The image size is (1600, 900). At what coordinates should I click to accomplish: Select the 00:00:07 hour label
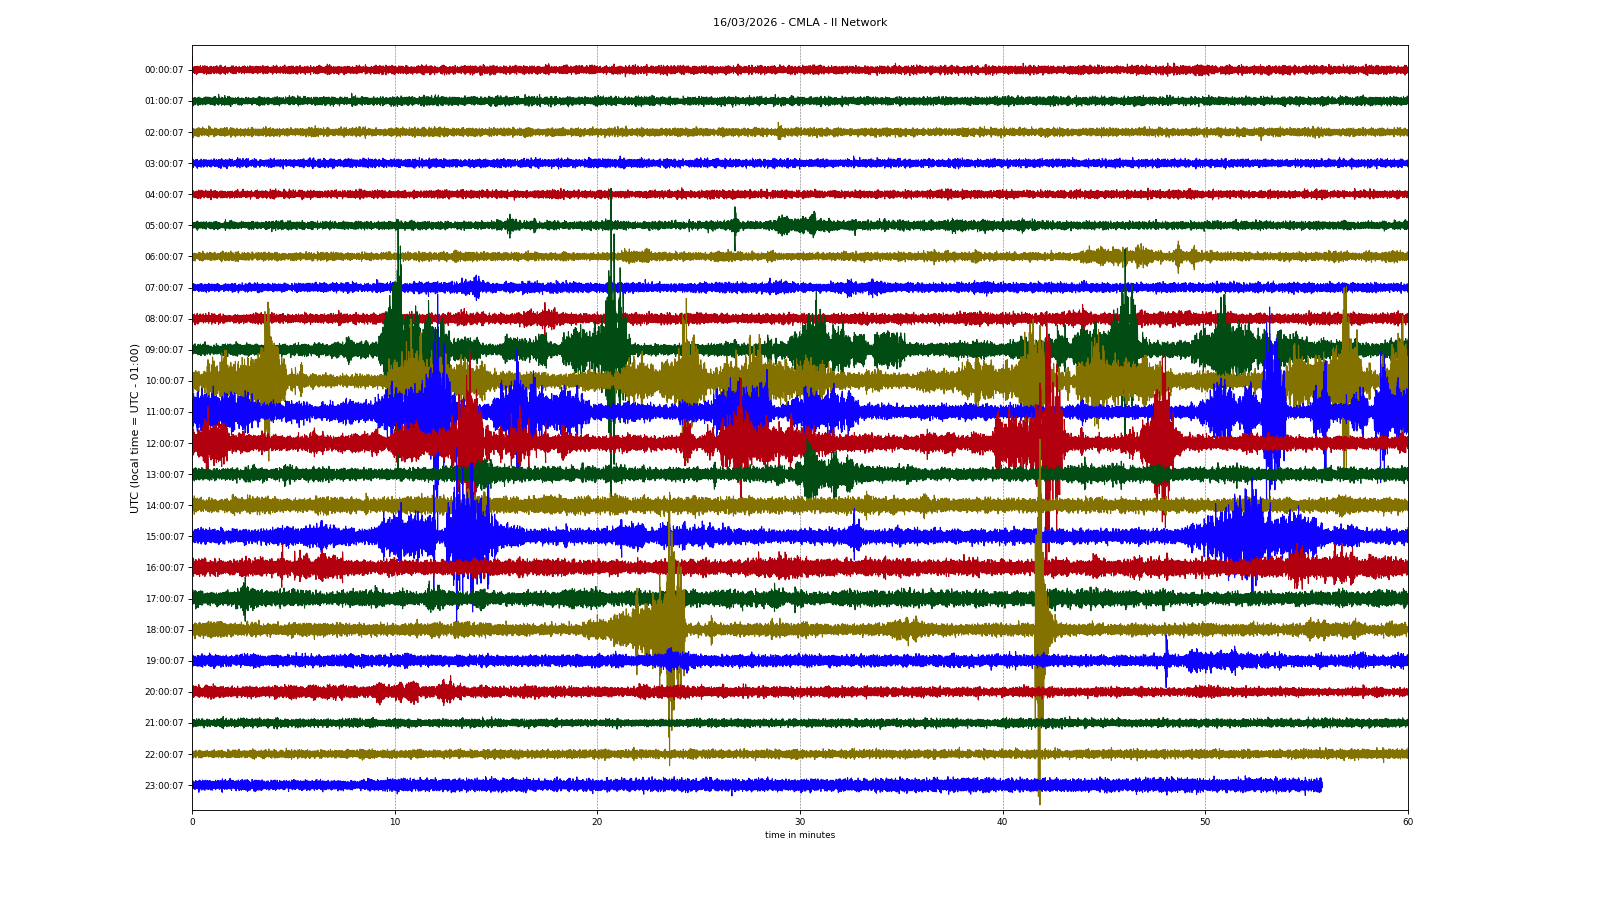pyautogui.click(x=164, y=70)
